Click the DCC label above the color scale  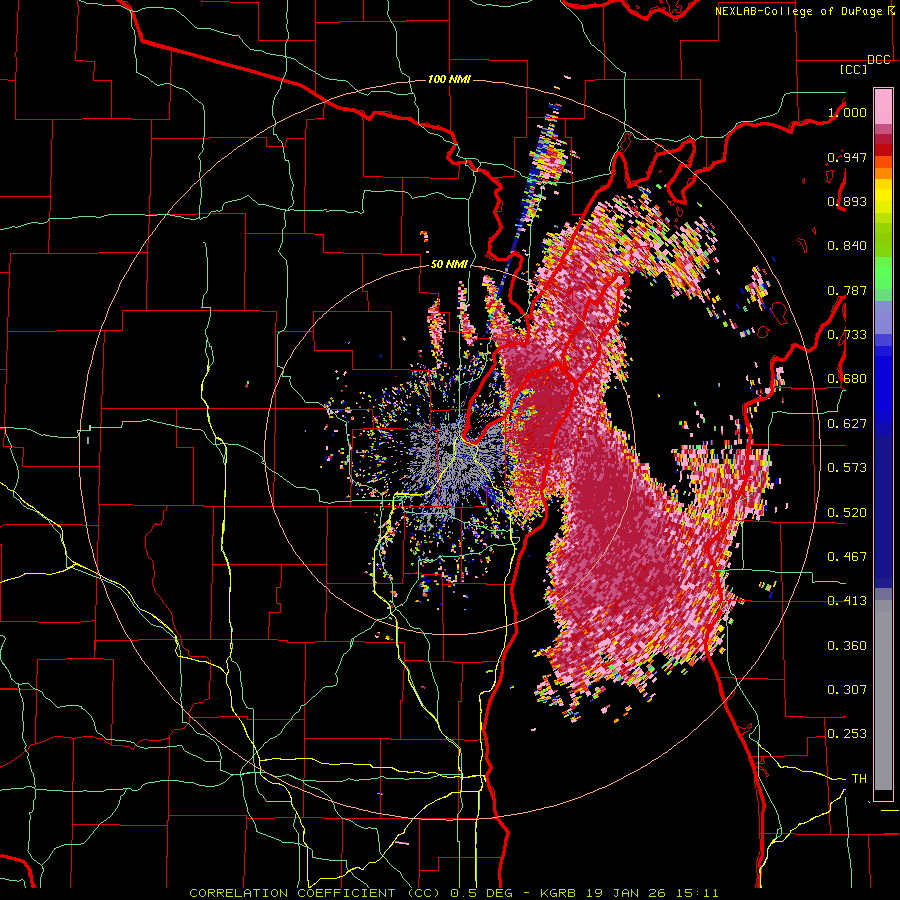pos(878,60)
